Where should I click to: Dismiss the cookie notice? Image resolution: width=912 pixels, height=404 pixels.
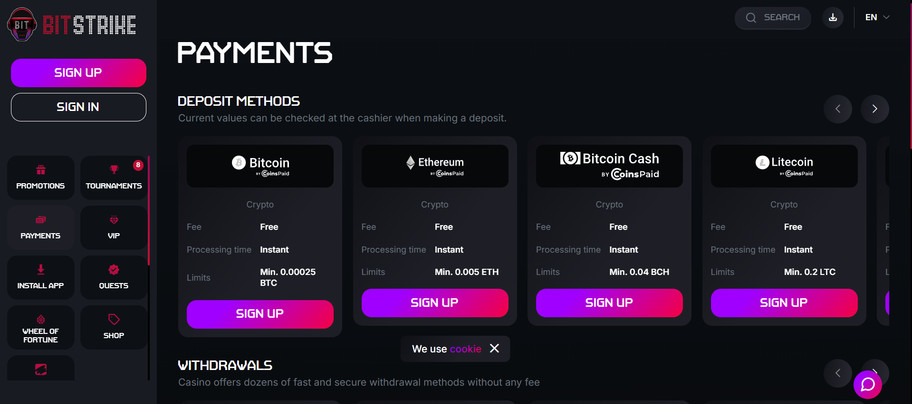click(494, 349)
